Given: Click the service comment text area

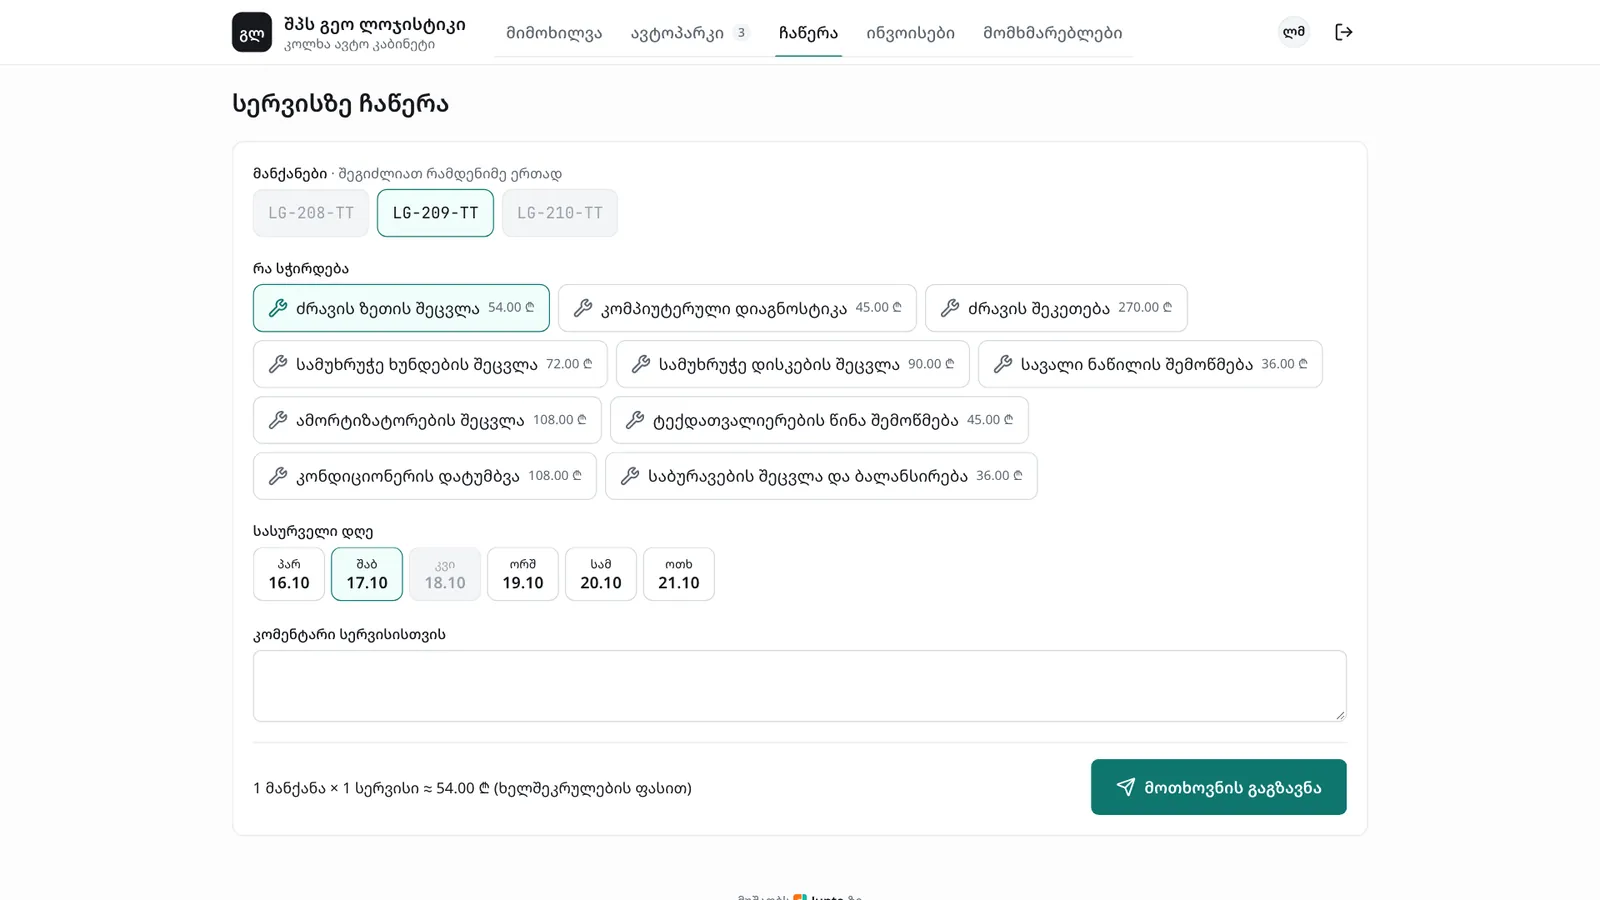Looking at the screenshot, I should [800, 686].
